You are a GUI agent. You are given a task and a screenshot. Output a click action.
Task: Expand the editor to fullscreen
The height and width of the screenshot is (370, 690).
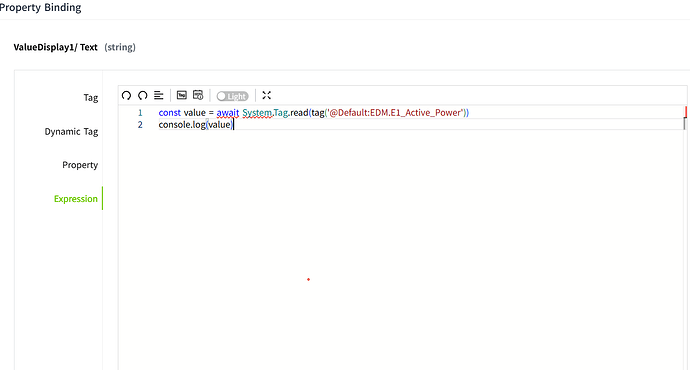[x=267, y=95]
